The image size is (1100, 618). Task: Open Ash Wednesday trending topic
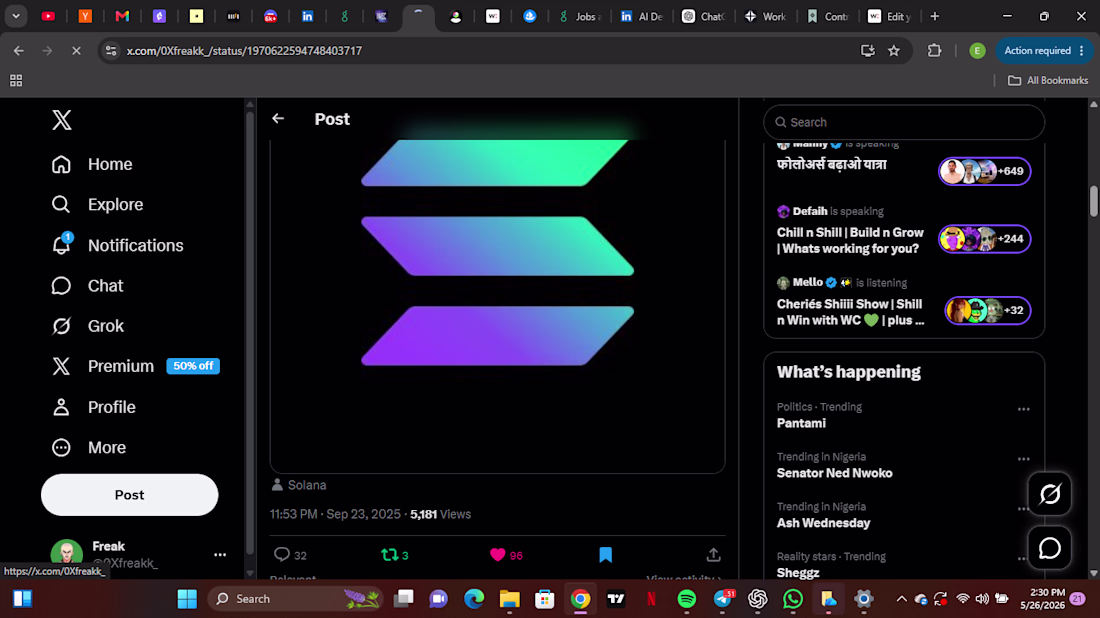tap(823, 523)
